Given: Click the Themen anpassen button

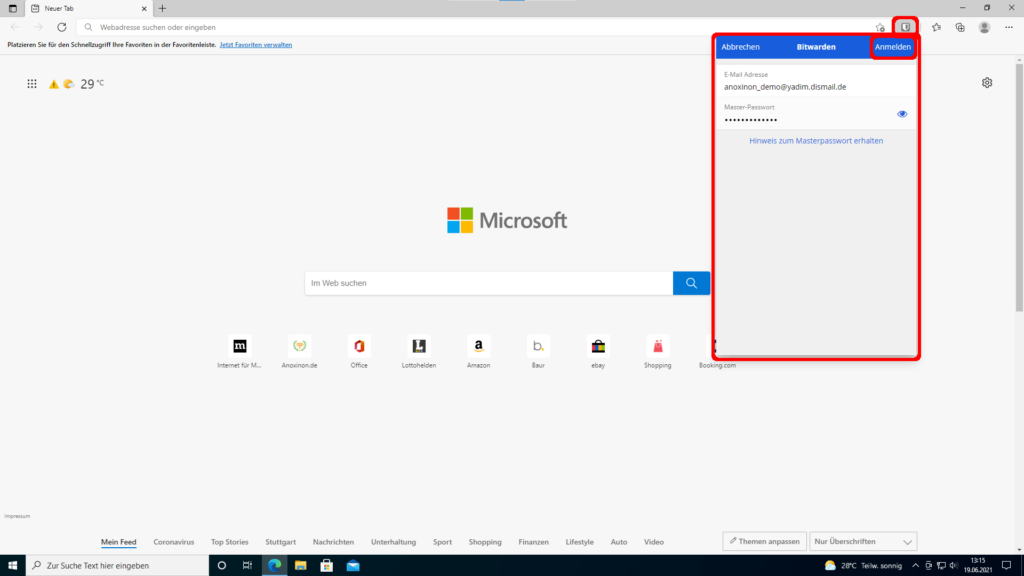Looking at the screenshot, I should coord(764,541).
